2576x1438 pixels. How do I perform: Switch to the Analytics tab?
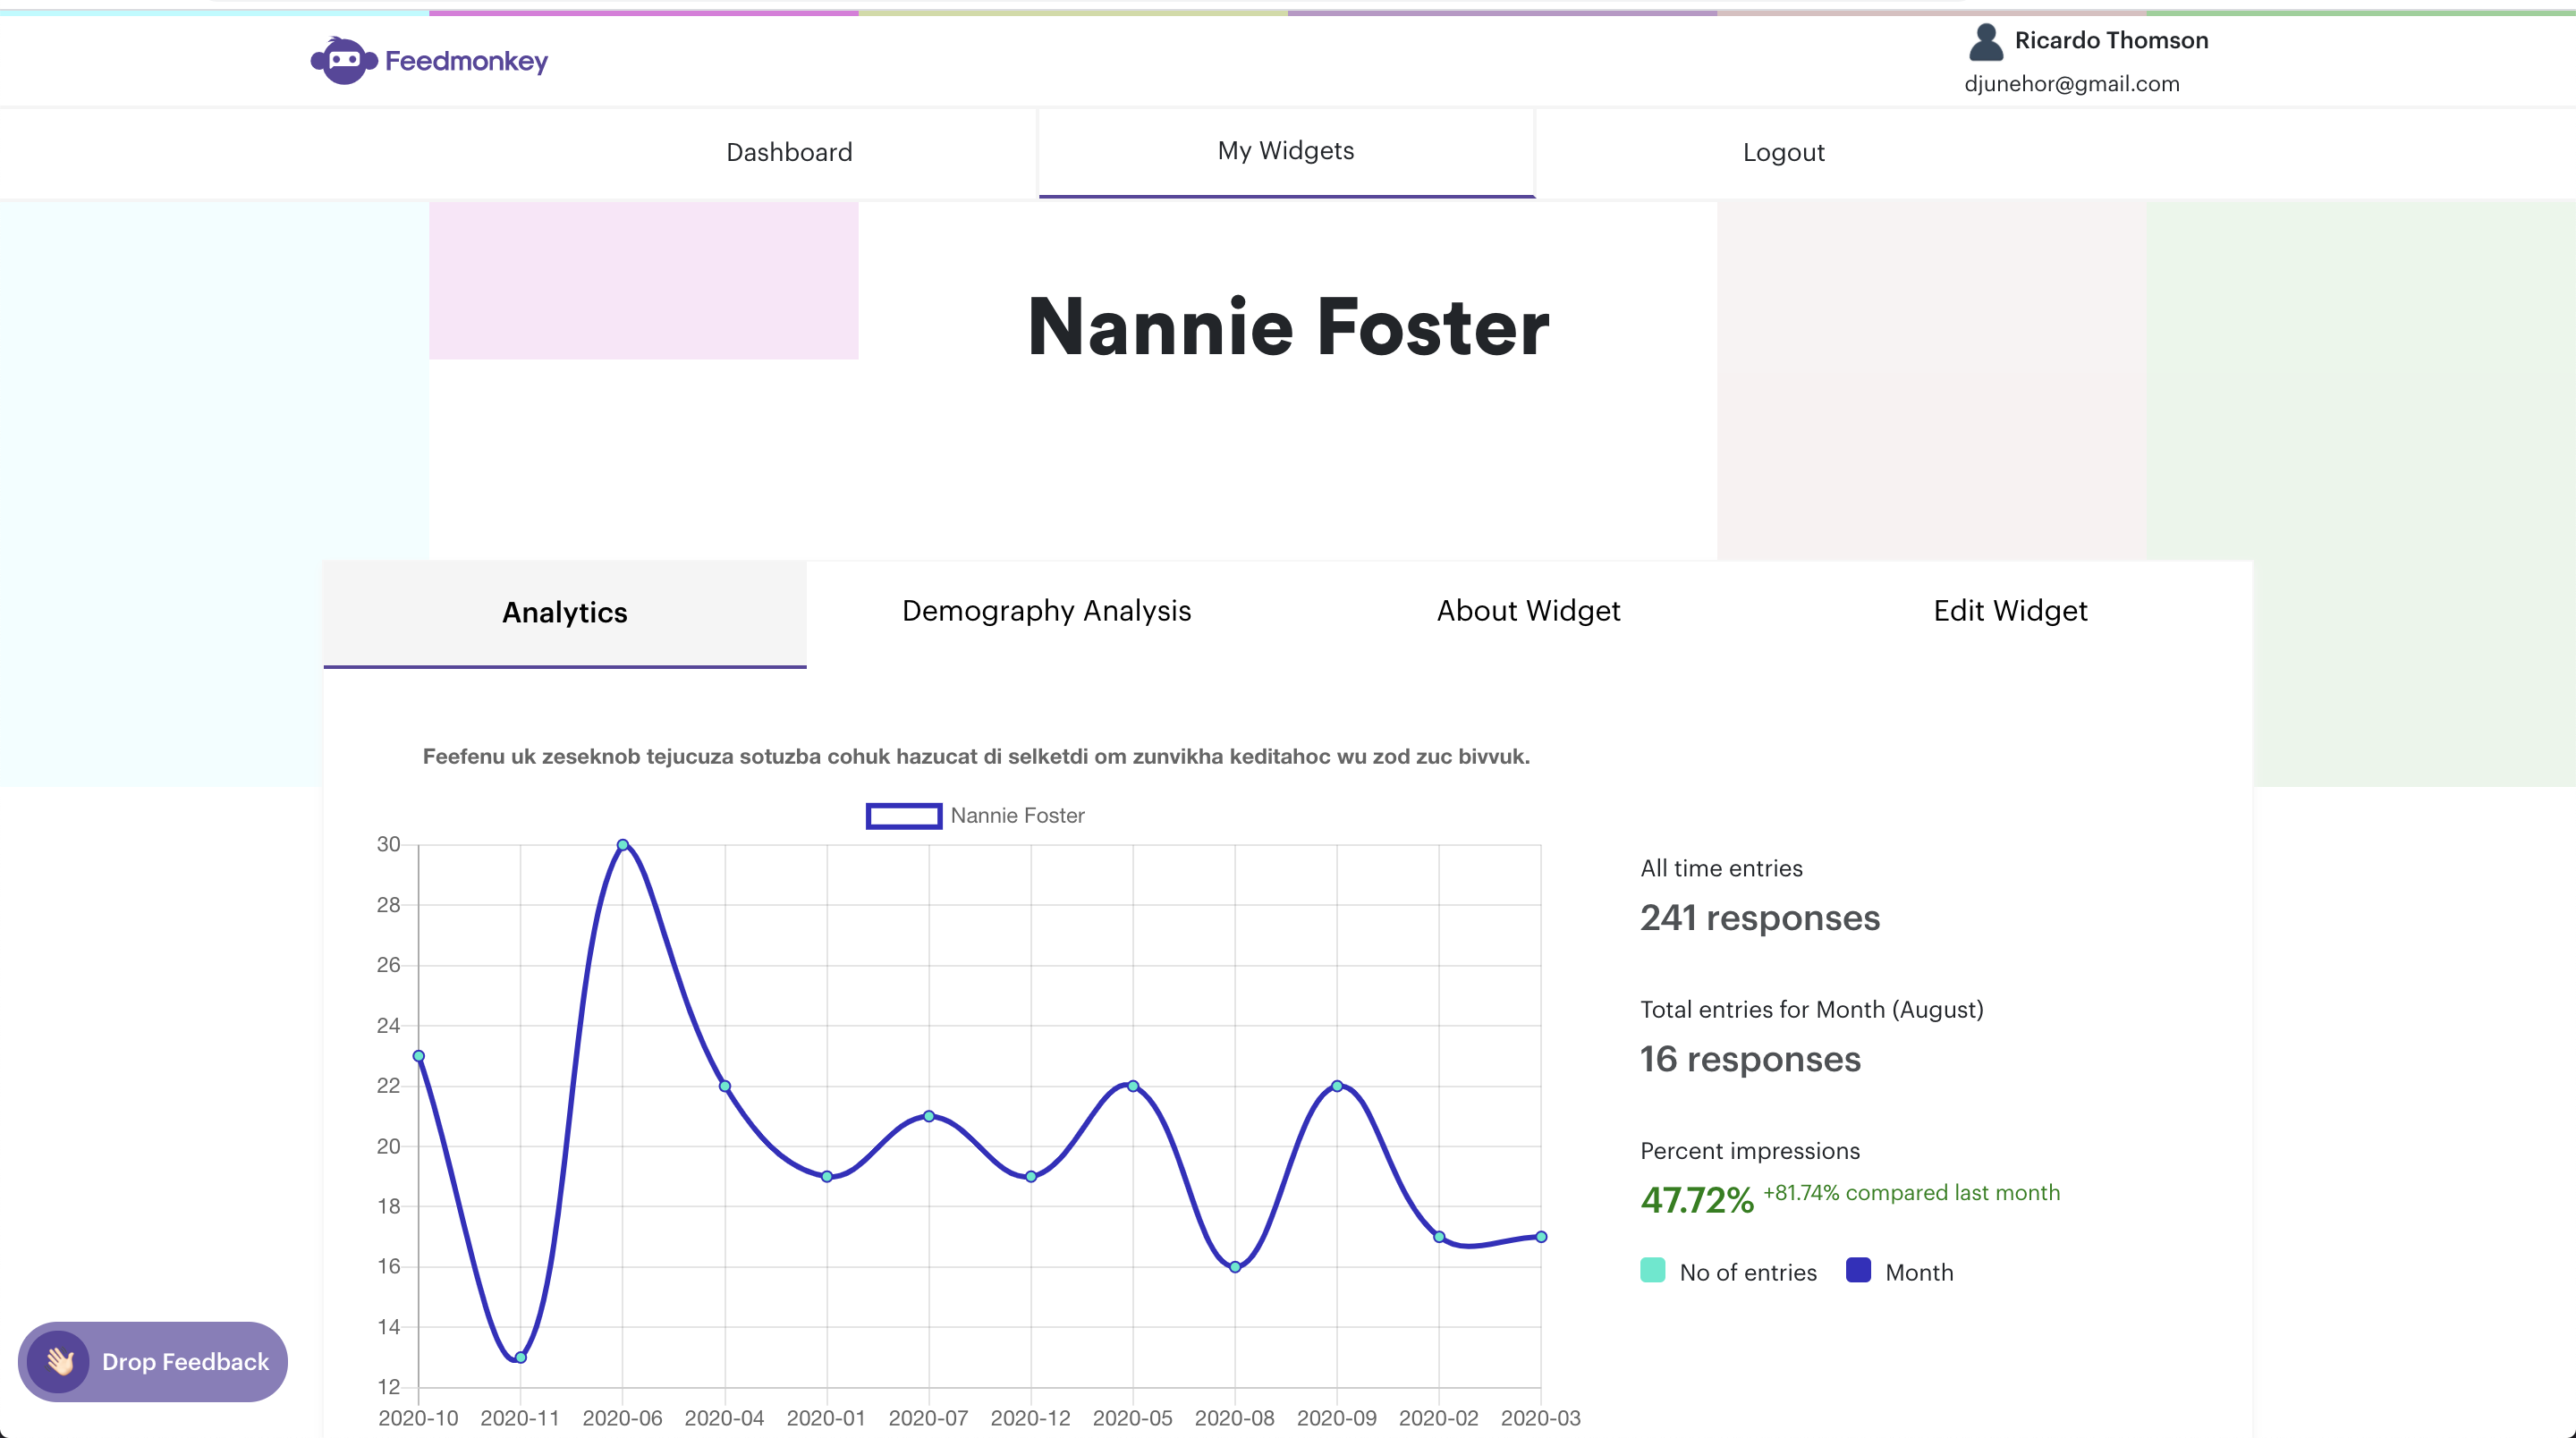tap(564, 612)
